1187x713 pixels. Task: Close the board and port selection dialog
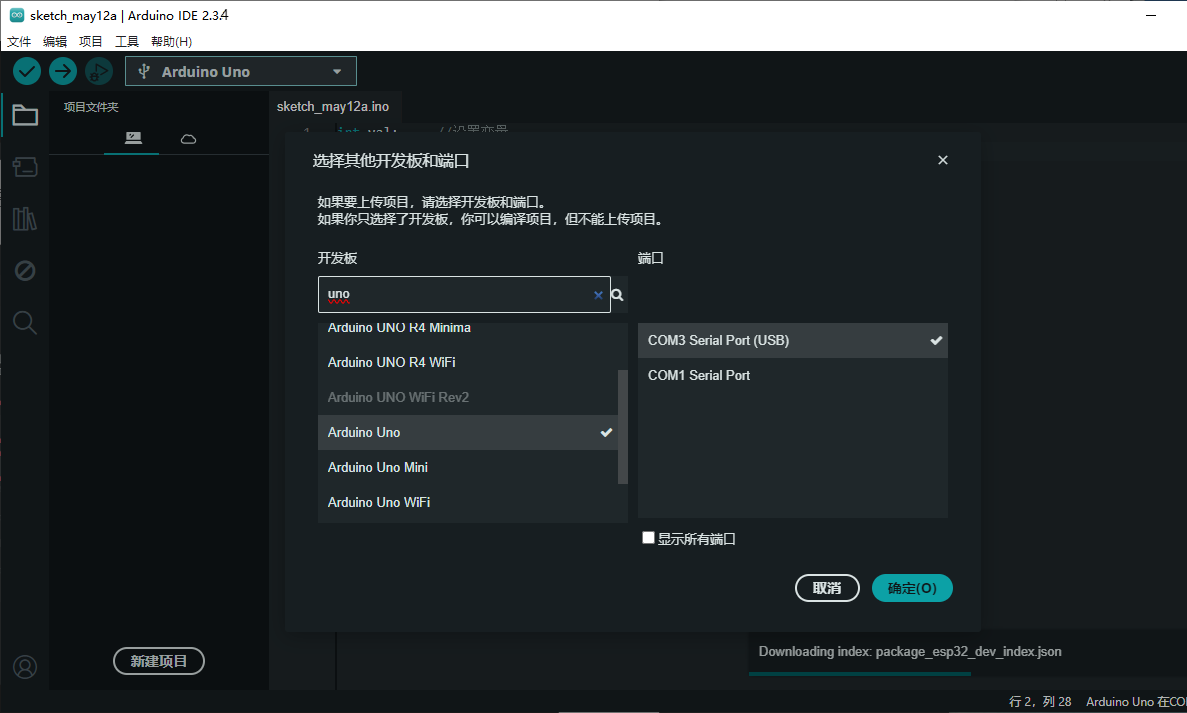point(942,160)
